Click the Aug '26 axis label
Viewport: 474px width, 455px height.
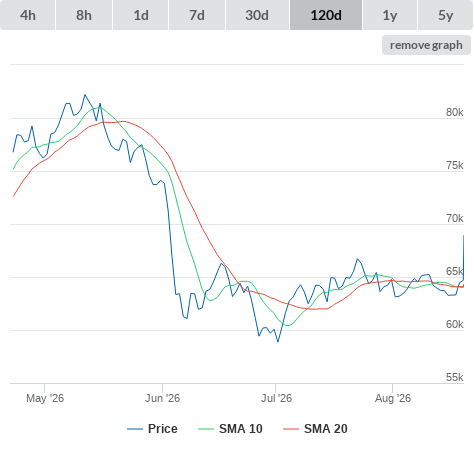[x=393, y=398]
